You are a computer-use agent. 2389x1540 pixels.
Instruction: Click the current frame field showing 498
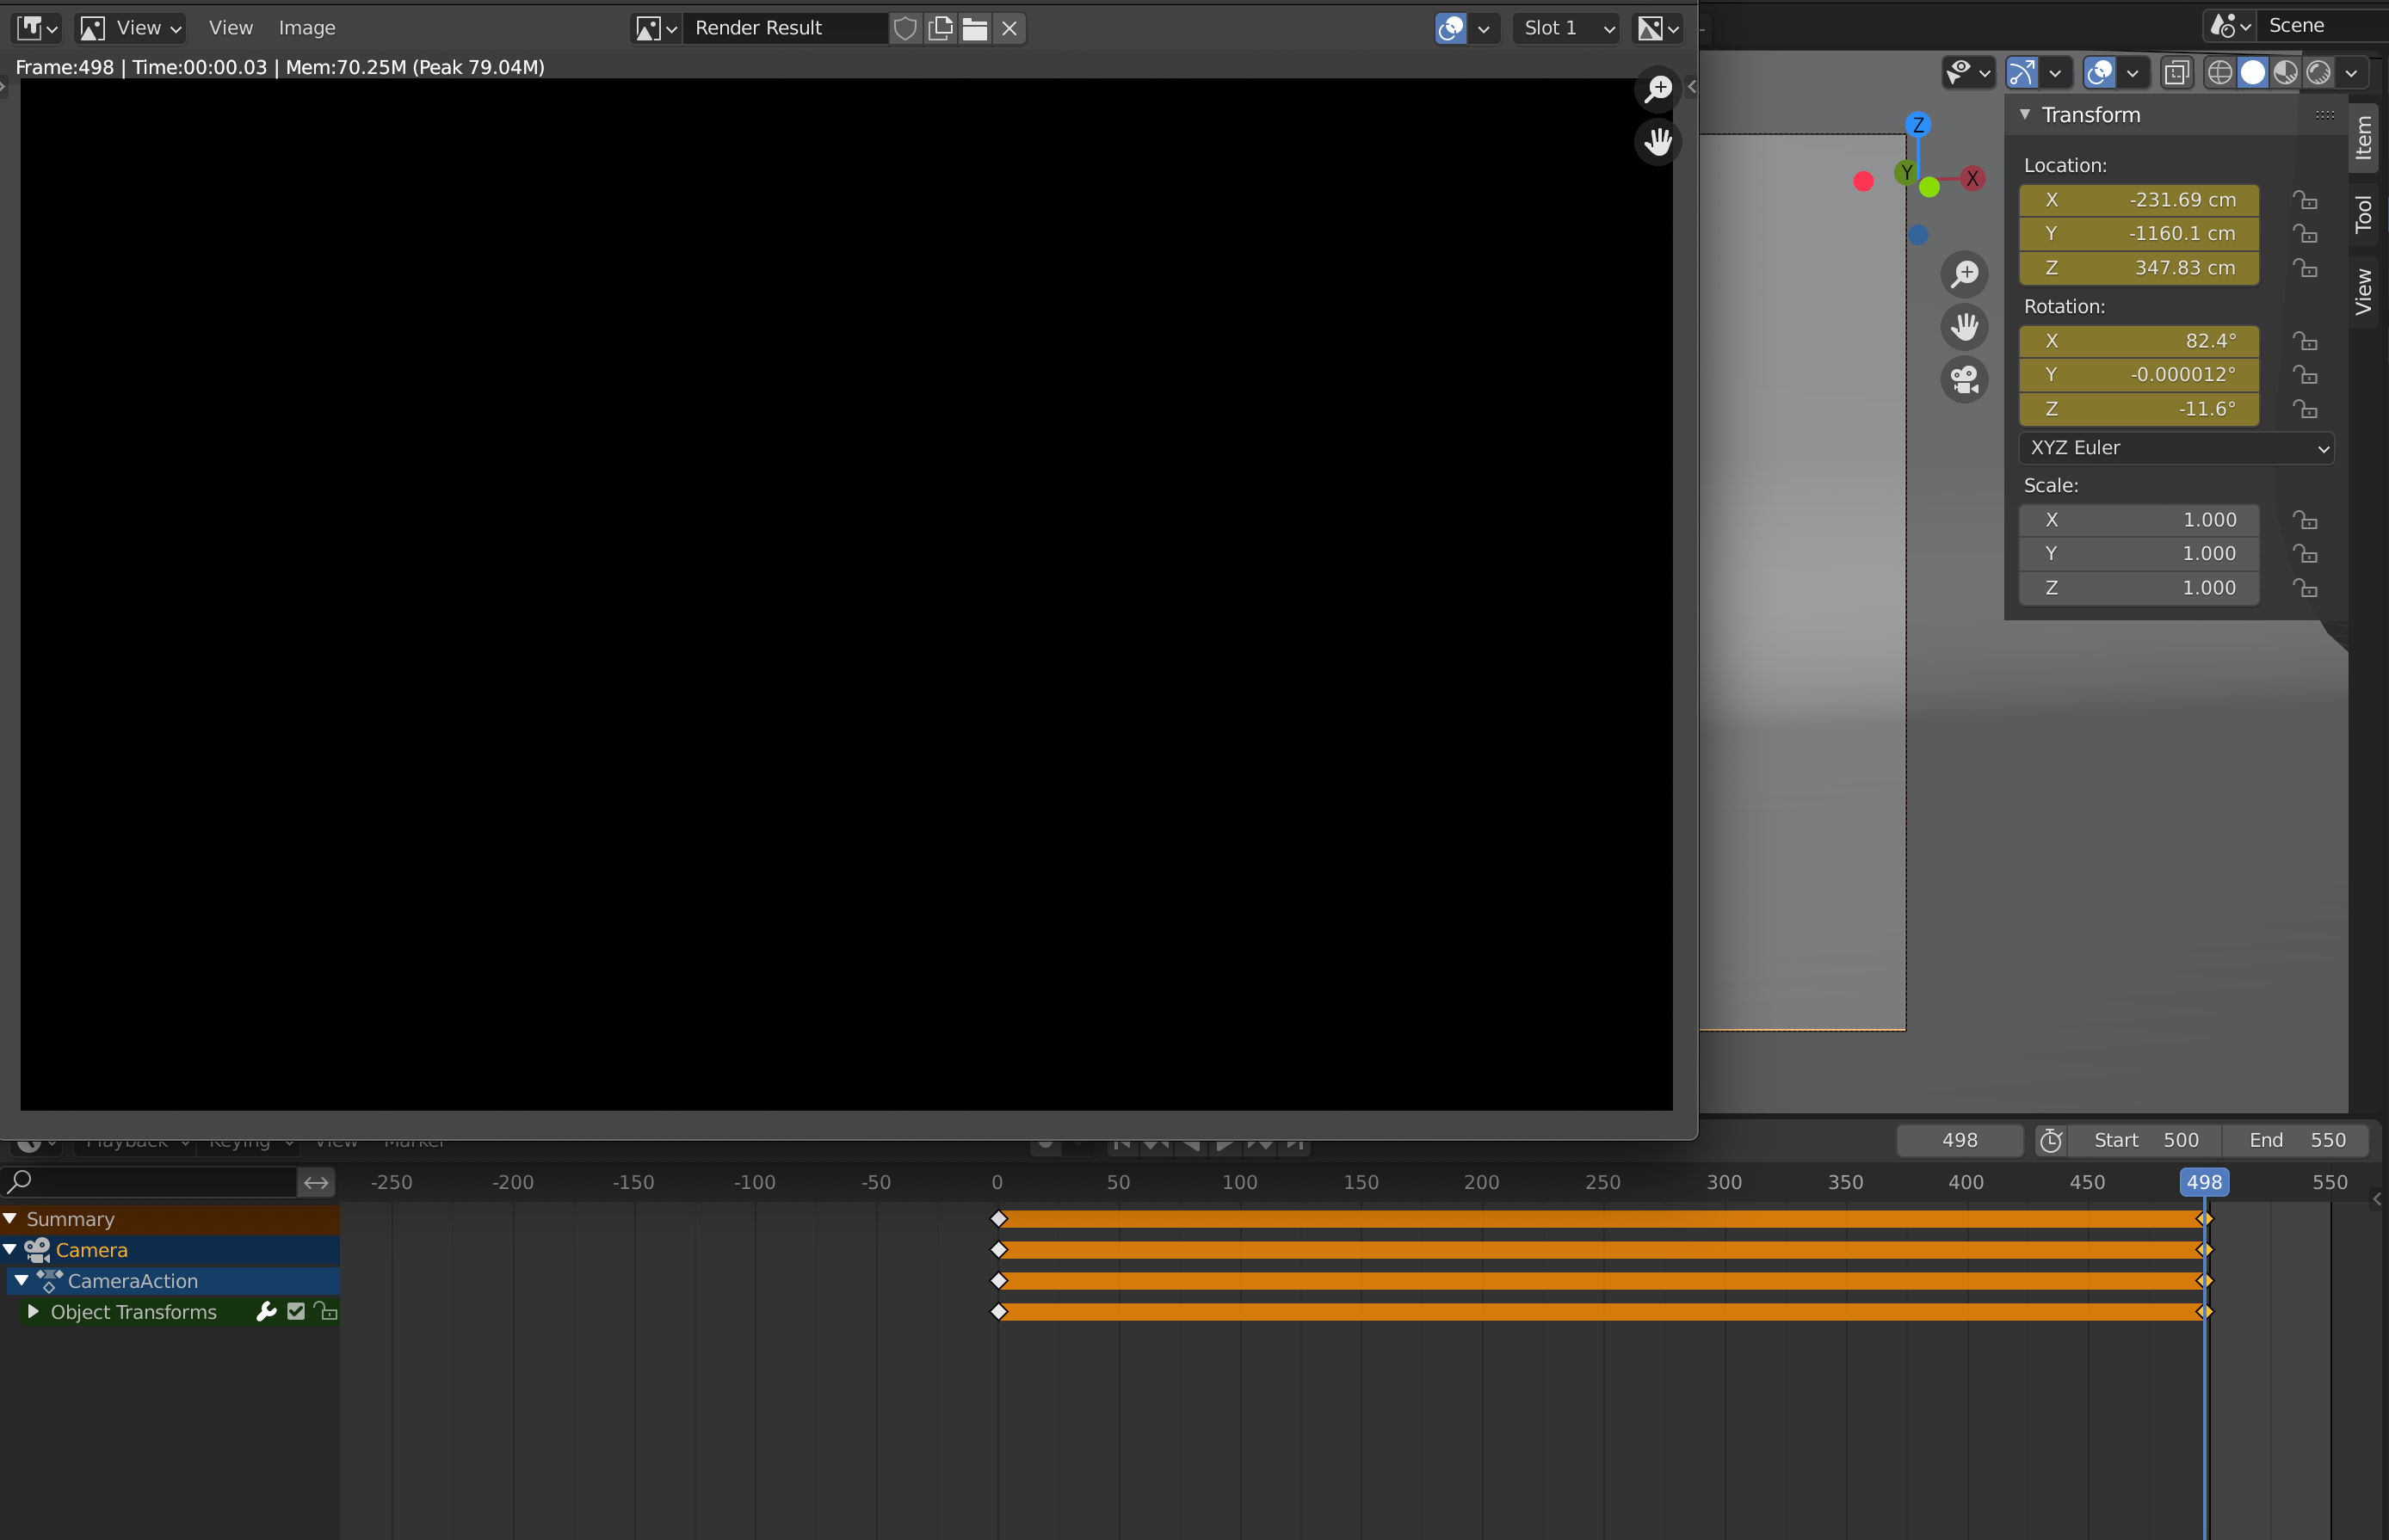pos(1959,1140)
